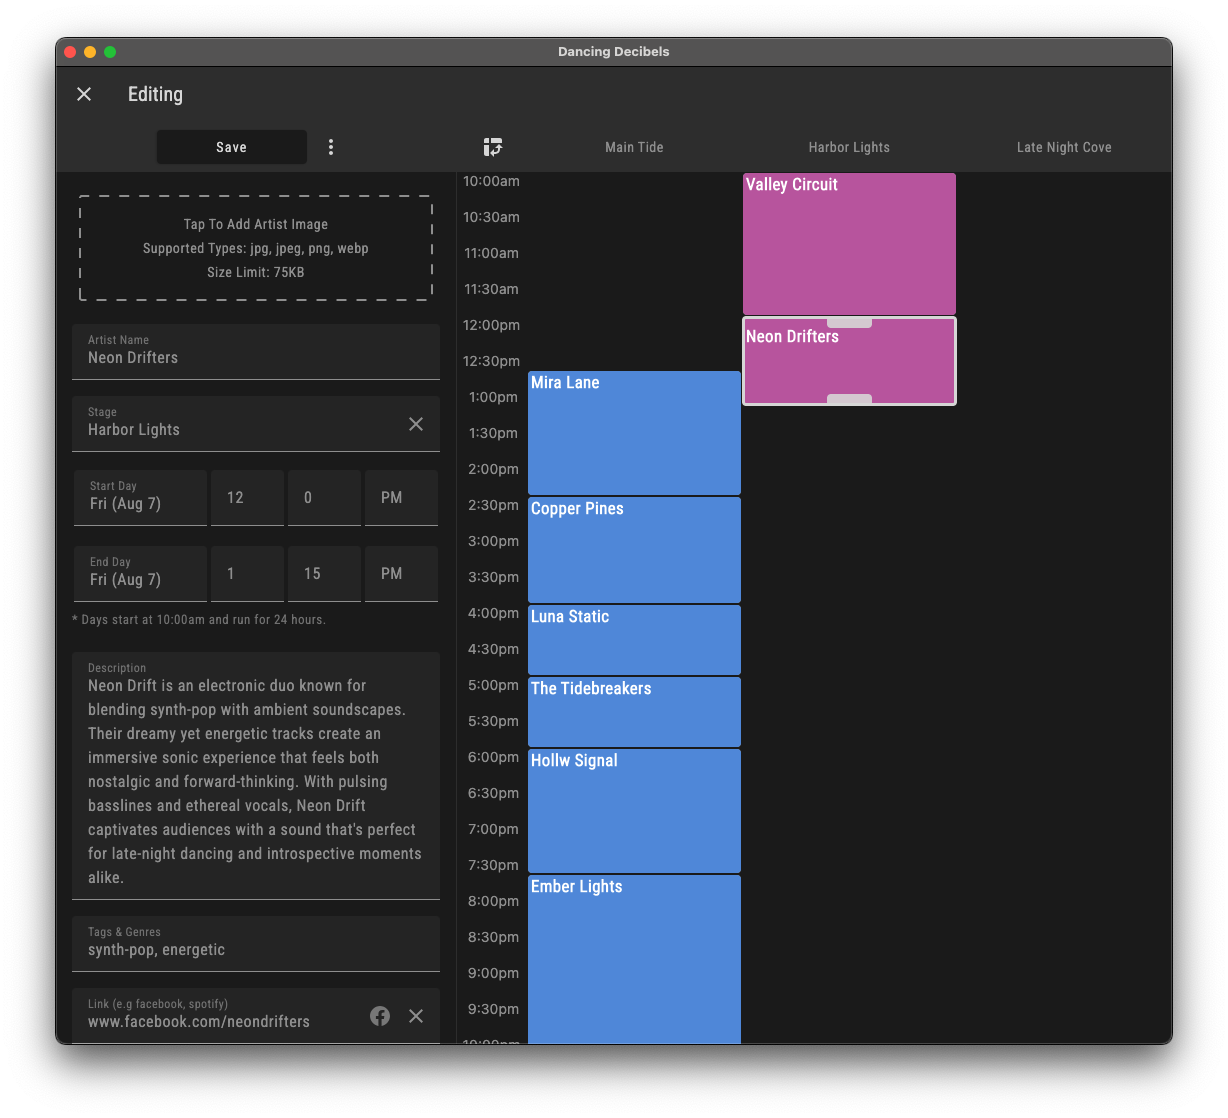Viewport: 1228px width, 1118px height.
Task: Select the Valley Circuit schedule block
Action: point(848,243)
